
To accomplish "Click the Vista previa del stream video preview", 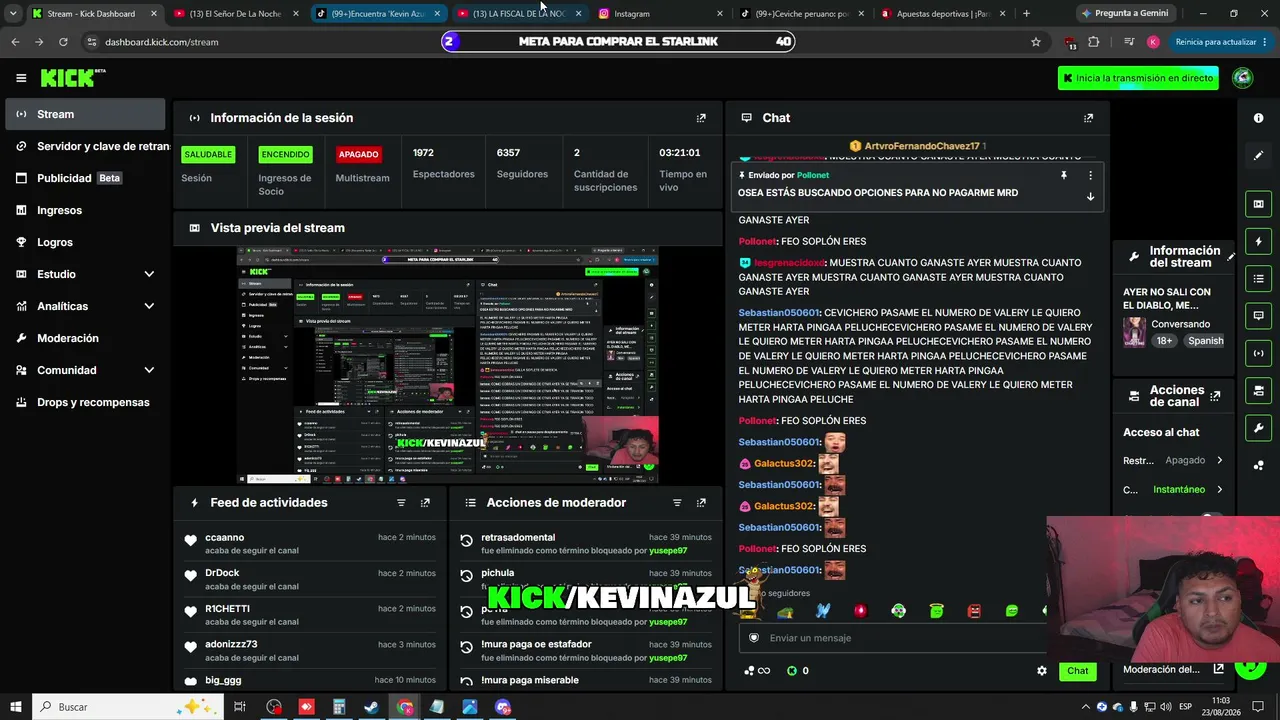I will [447, 365].
